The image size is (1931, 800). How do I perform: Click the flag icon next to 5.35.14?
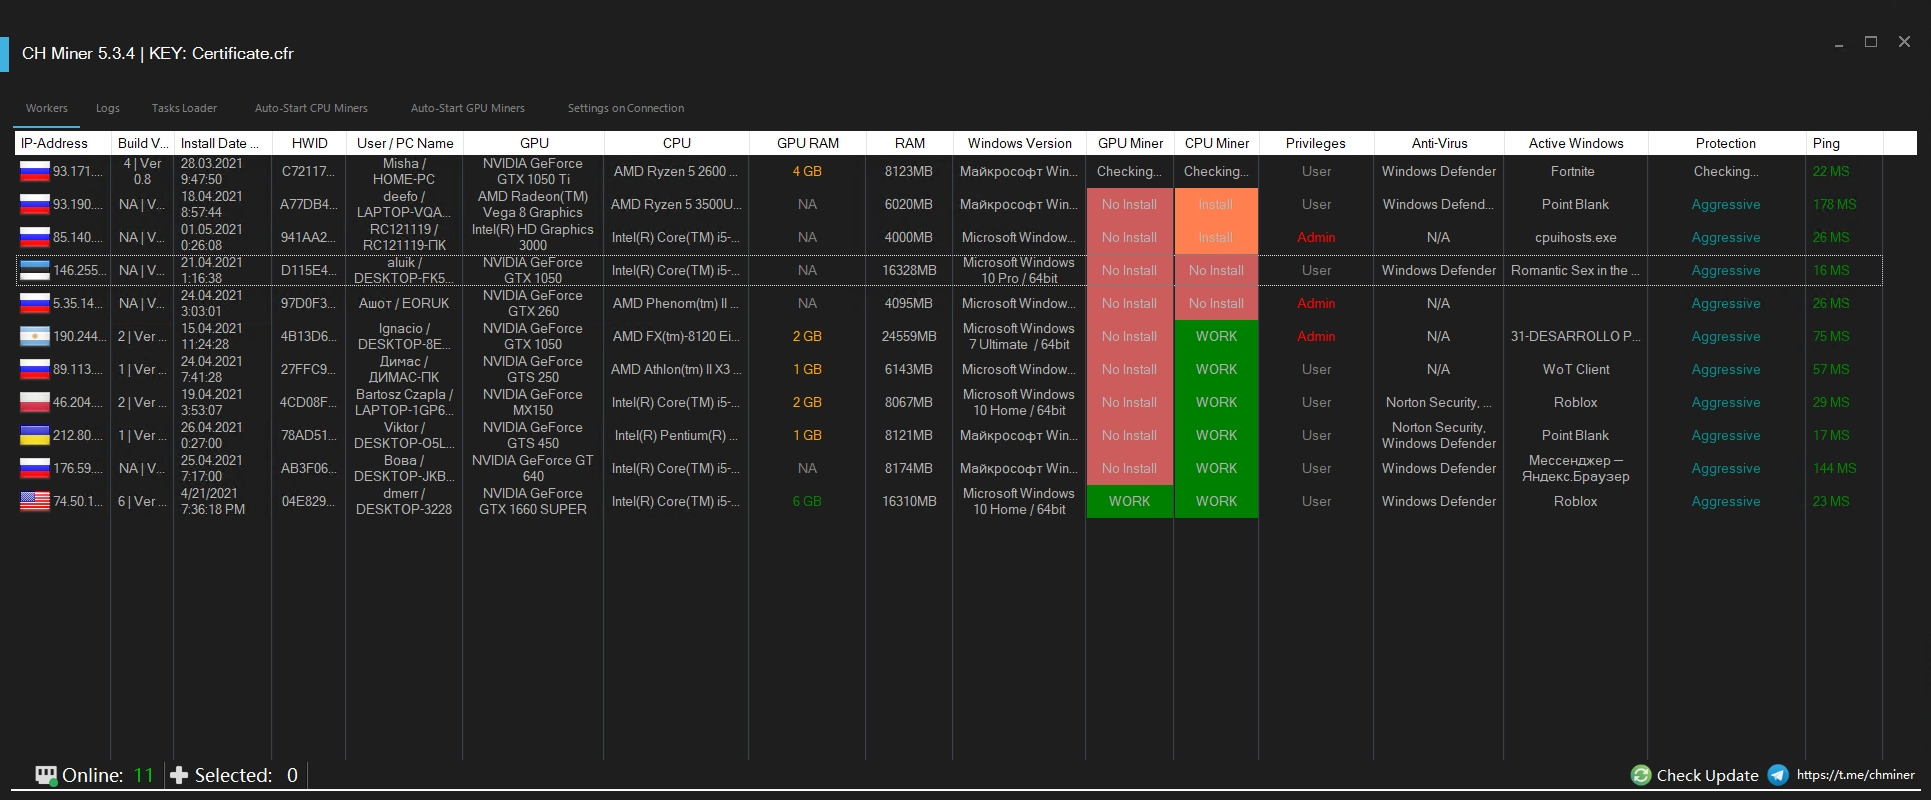[35, 303]
